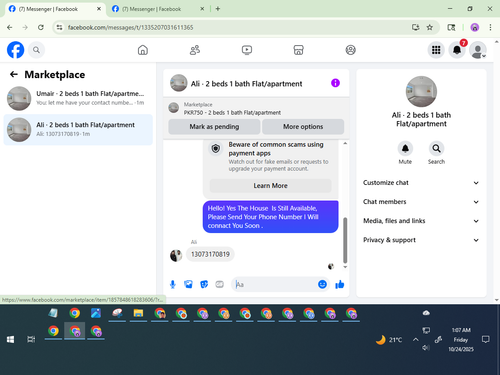Open the Marketplace storefront icon
This screenshot has height=375, width=500.
pos(298,50)
